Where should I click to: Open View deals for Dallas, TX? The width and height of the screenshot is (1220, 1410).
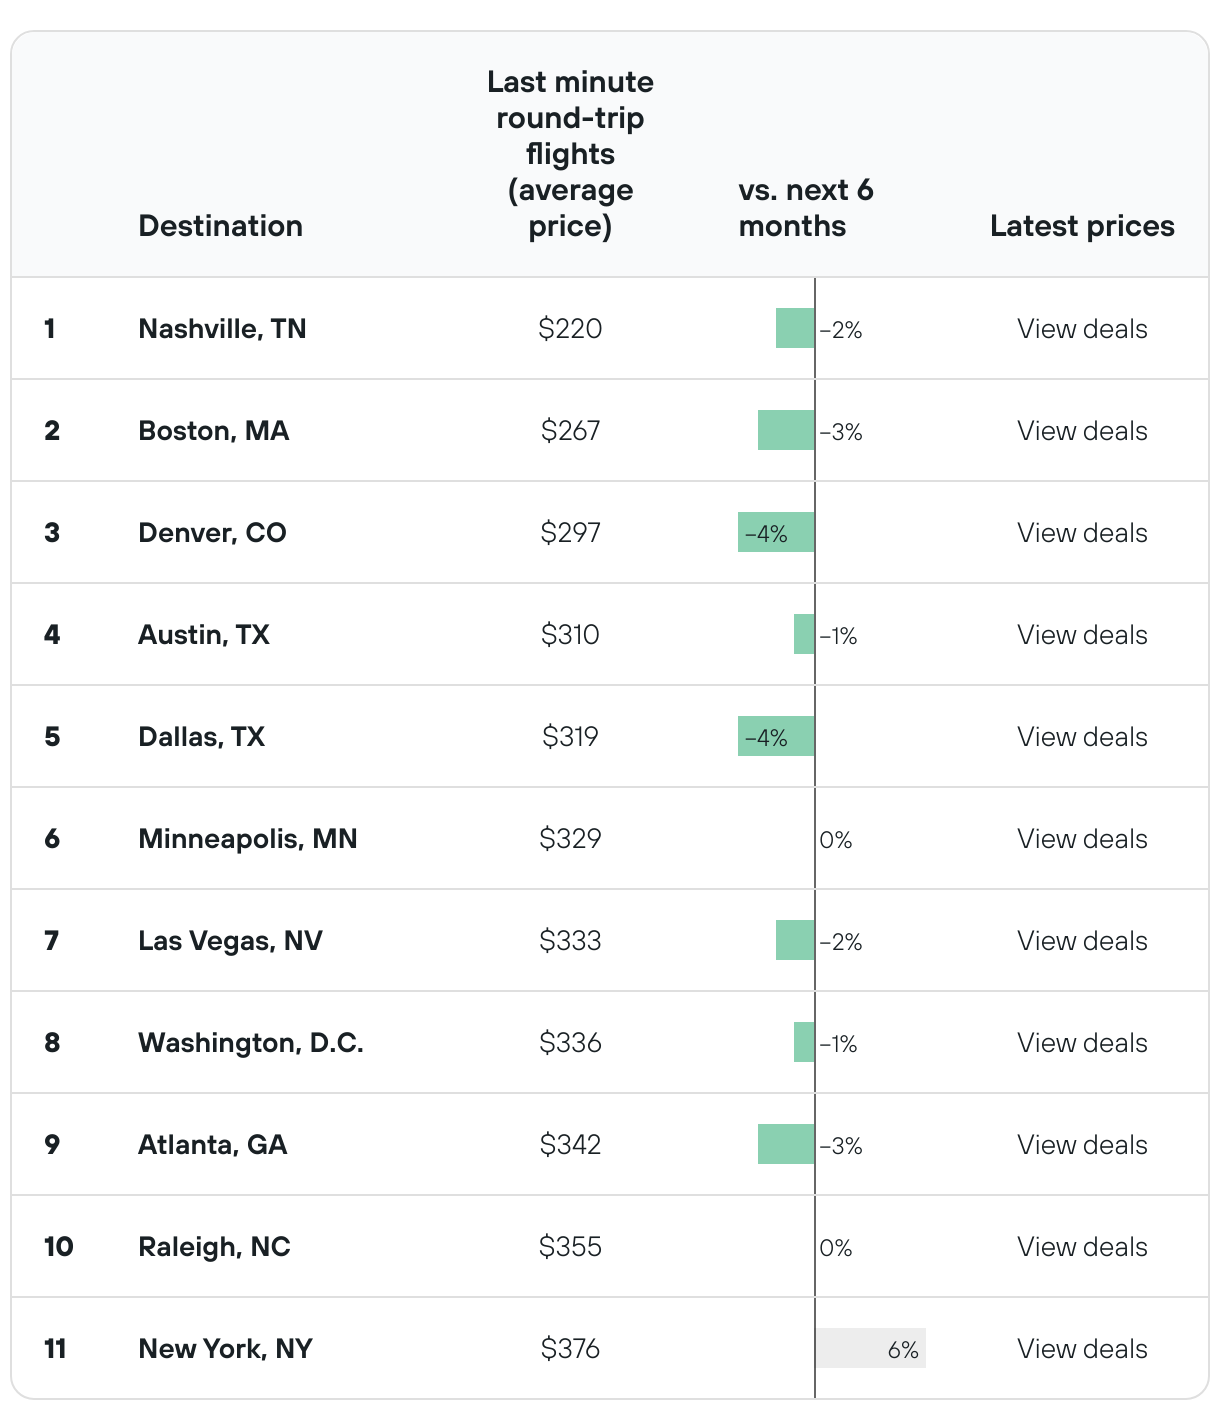click(1082, 737)
